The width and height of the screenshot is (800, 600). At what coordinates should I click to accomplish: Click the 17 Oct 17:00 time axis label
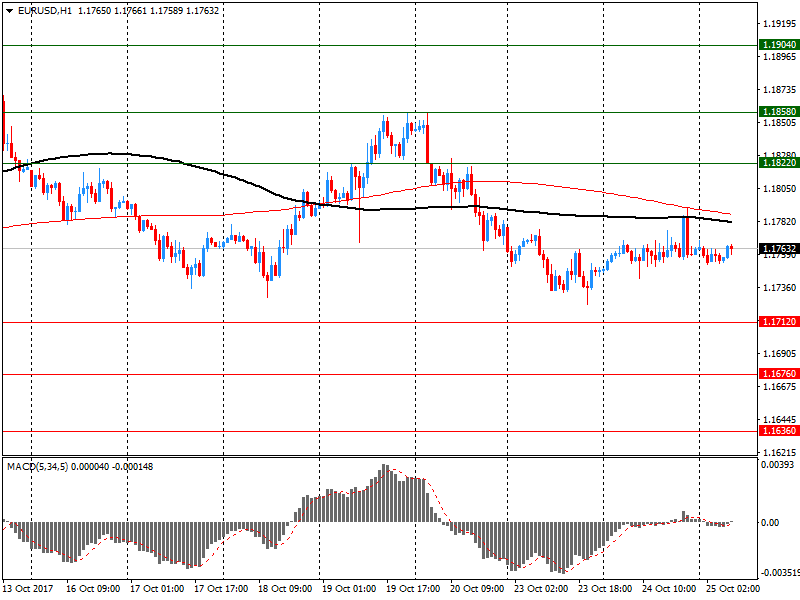pos(221,589)
